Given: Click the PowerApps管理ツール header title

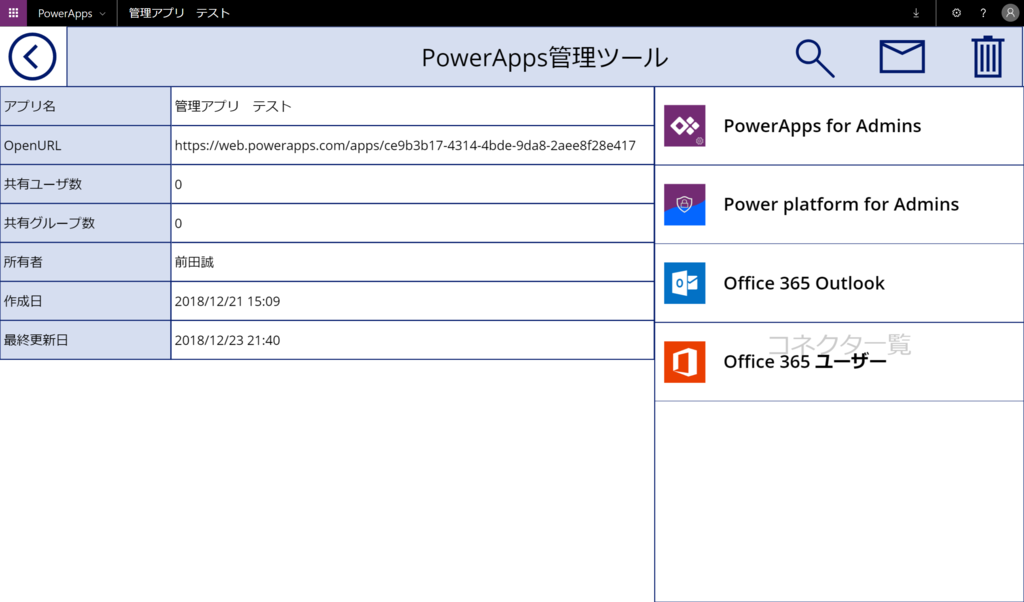Looking at the screenshot, I should (545, 57).
